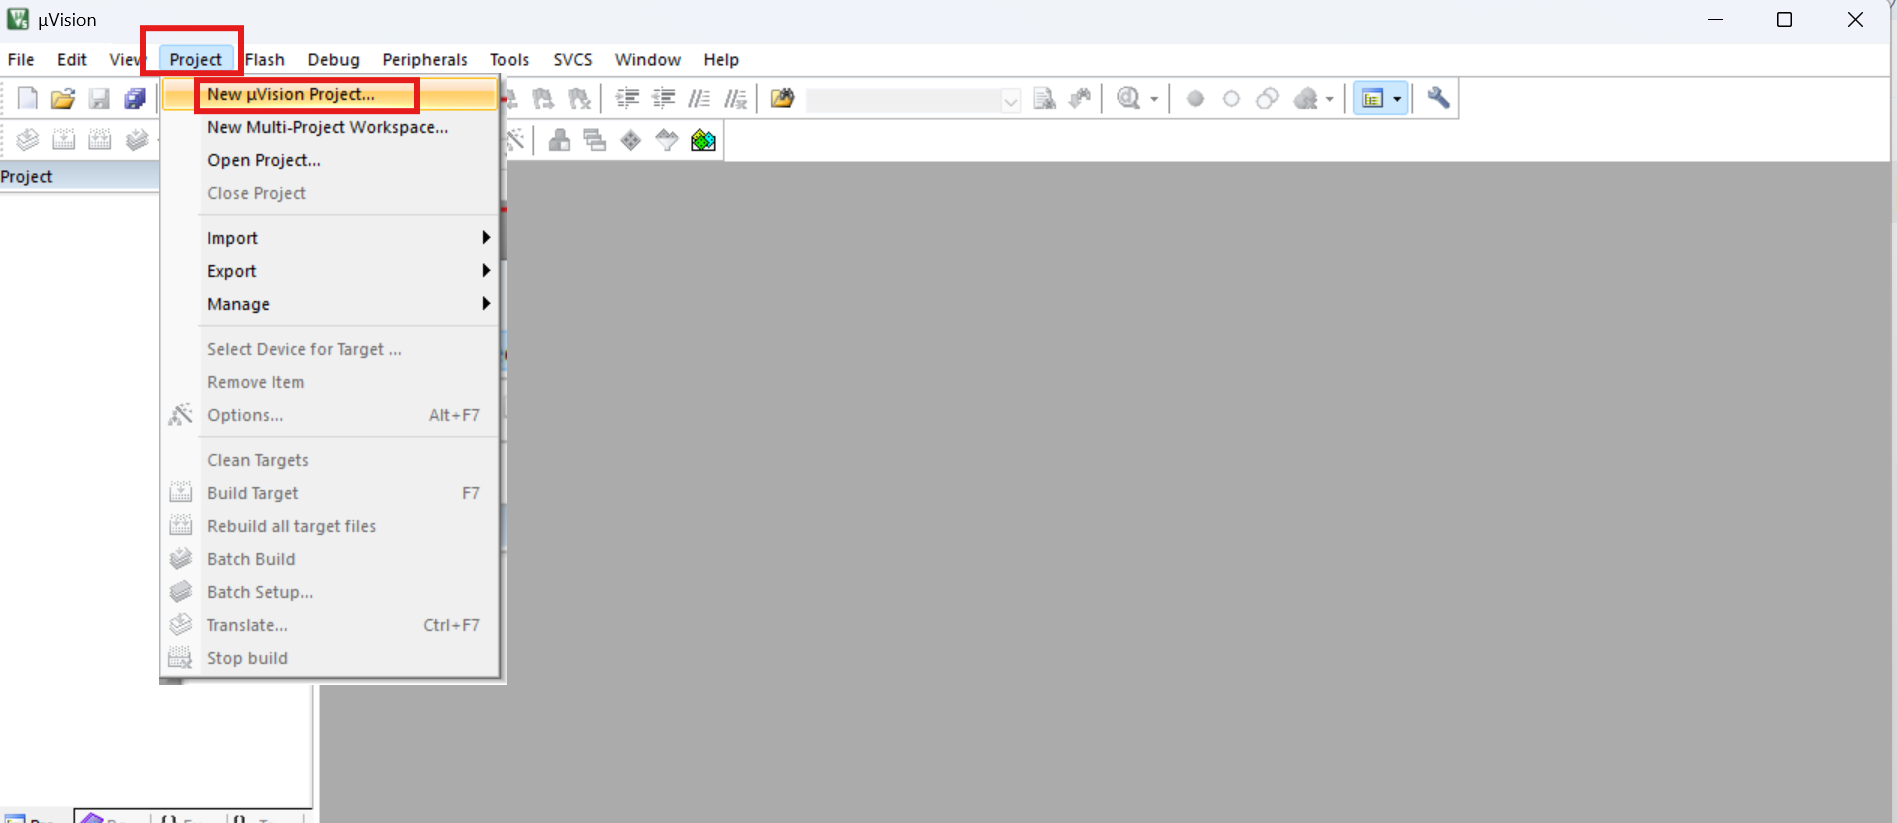Create a new file with the blank page icon
Image resolution: width=1897 pixels, height=823 pixels.
coord(28,98)
